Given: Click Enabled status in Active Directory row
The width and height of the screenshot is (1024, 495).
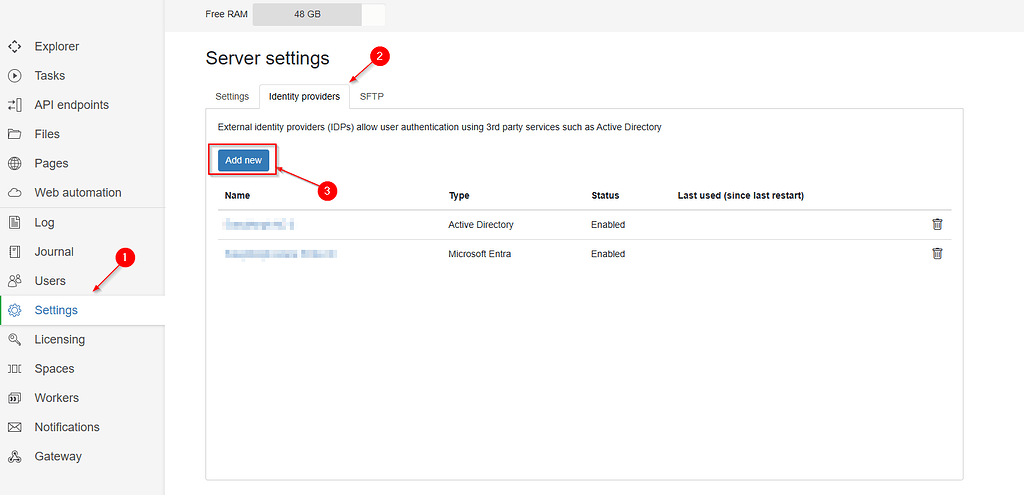Looking at the screenshot, I should click(x=608, y=225).
